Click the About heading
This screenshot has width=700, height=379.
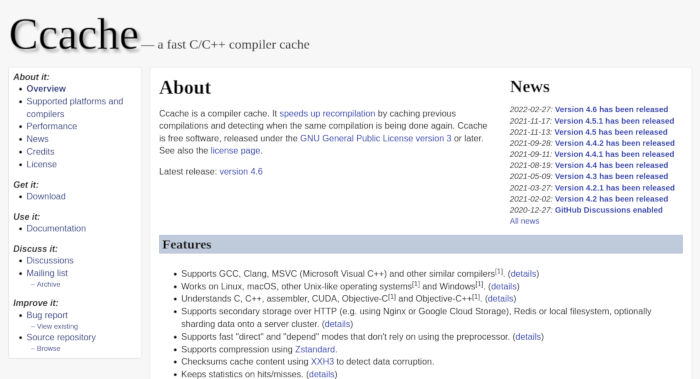tap(185, 88)
